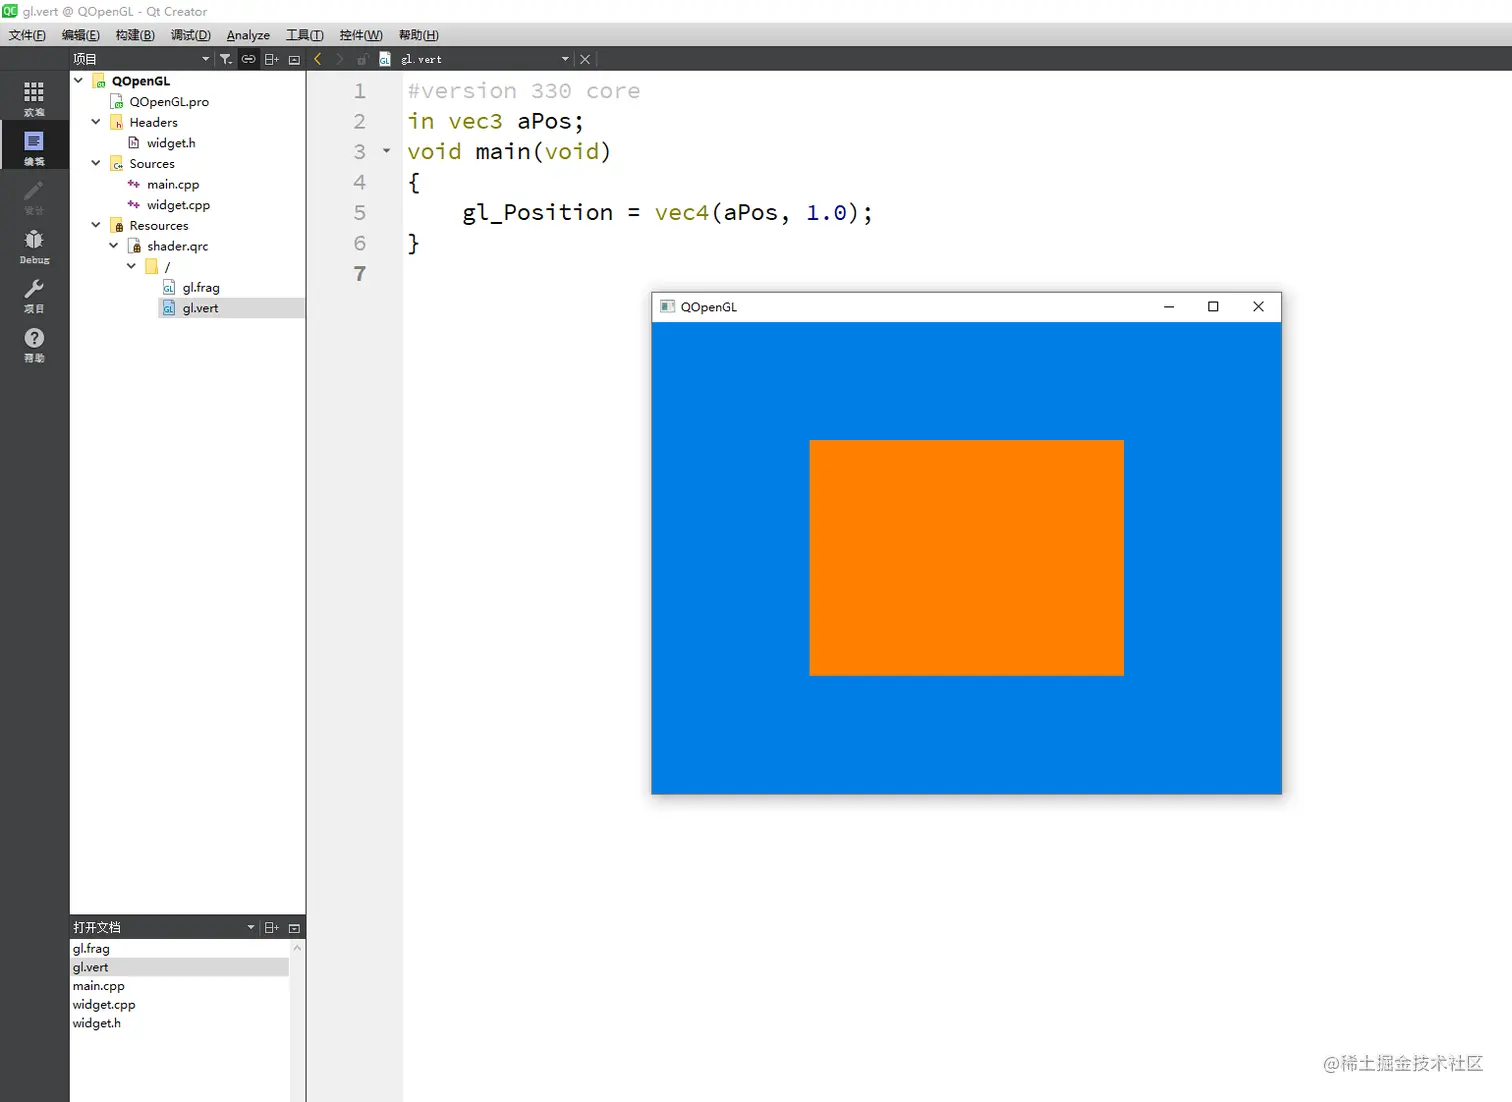Image resolution: width=1512 pixels, height=1102 pixels.
Task: Open the 文件(F) menu
Action: tap(27, 35)
